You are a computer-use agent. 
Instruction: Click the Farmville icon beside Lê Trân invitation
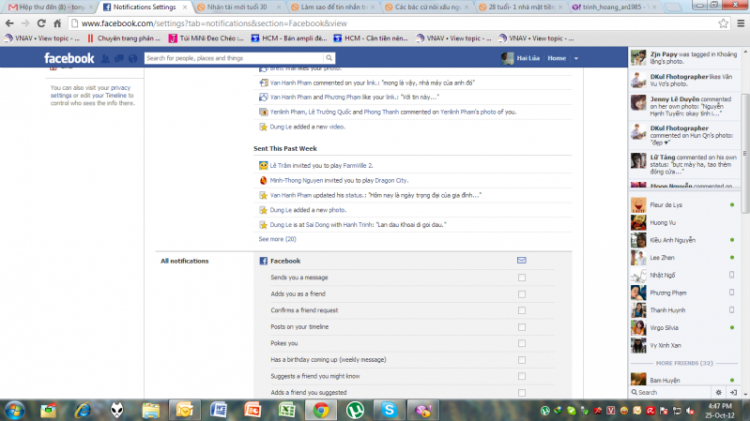click(x=263, y=166)
